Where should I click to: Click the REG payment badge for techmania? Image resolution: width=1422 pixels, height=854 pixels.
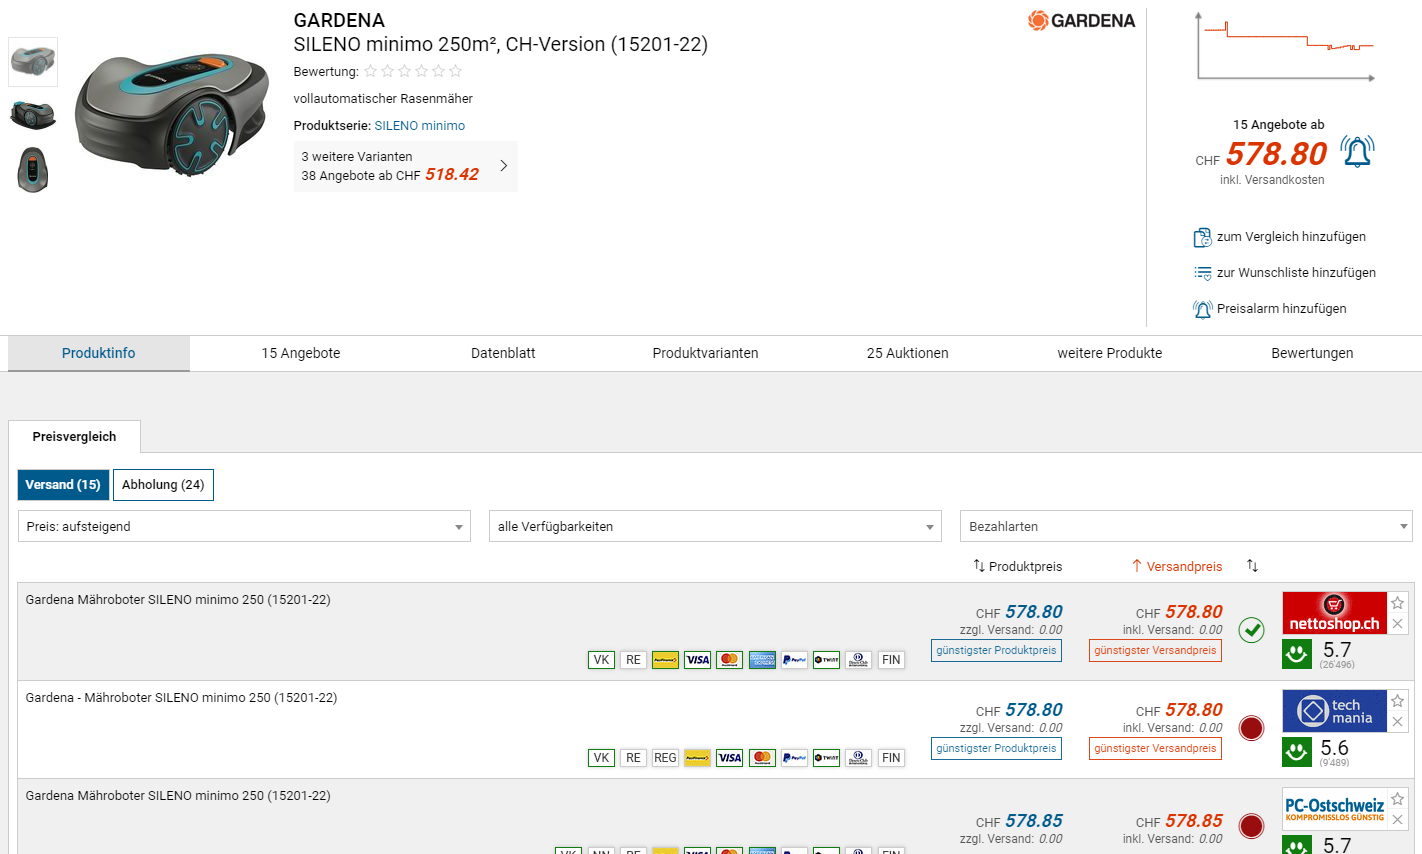tap(665, 758)
